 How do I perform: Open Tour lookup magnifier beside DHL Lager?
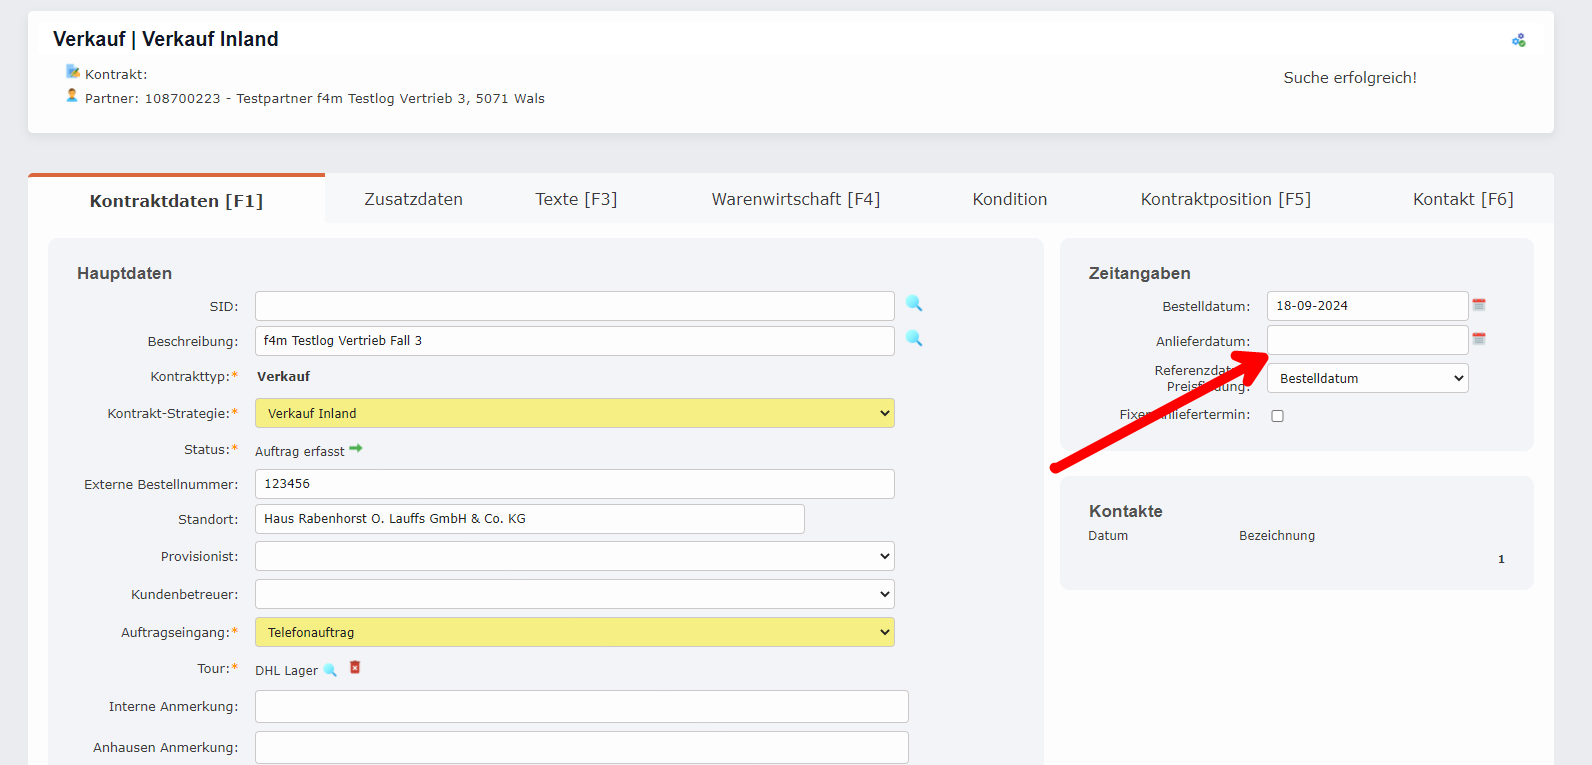point(330,670)
